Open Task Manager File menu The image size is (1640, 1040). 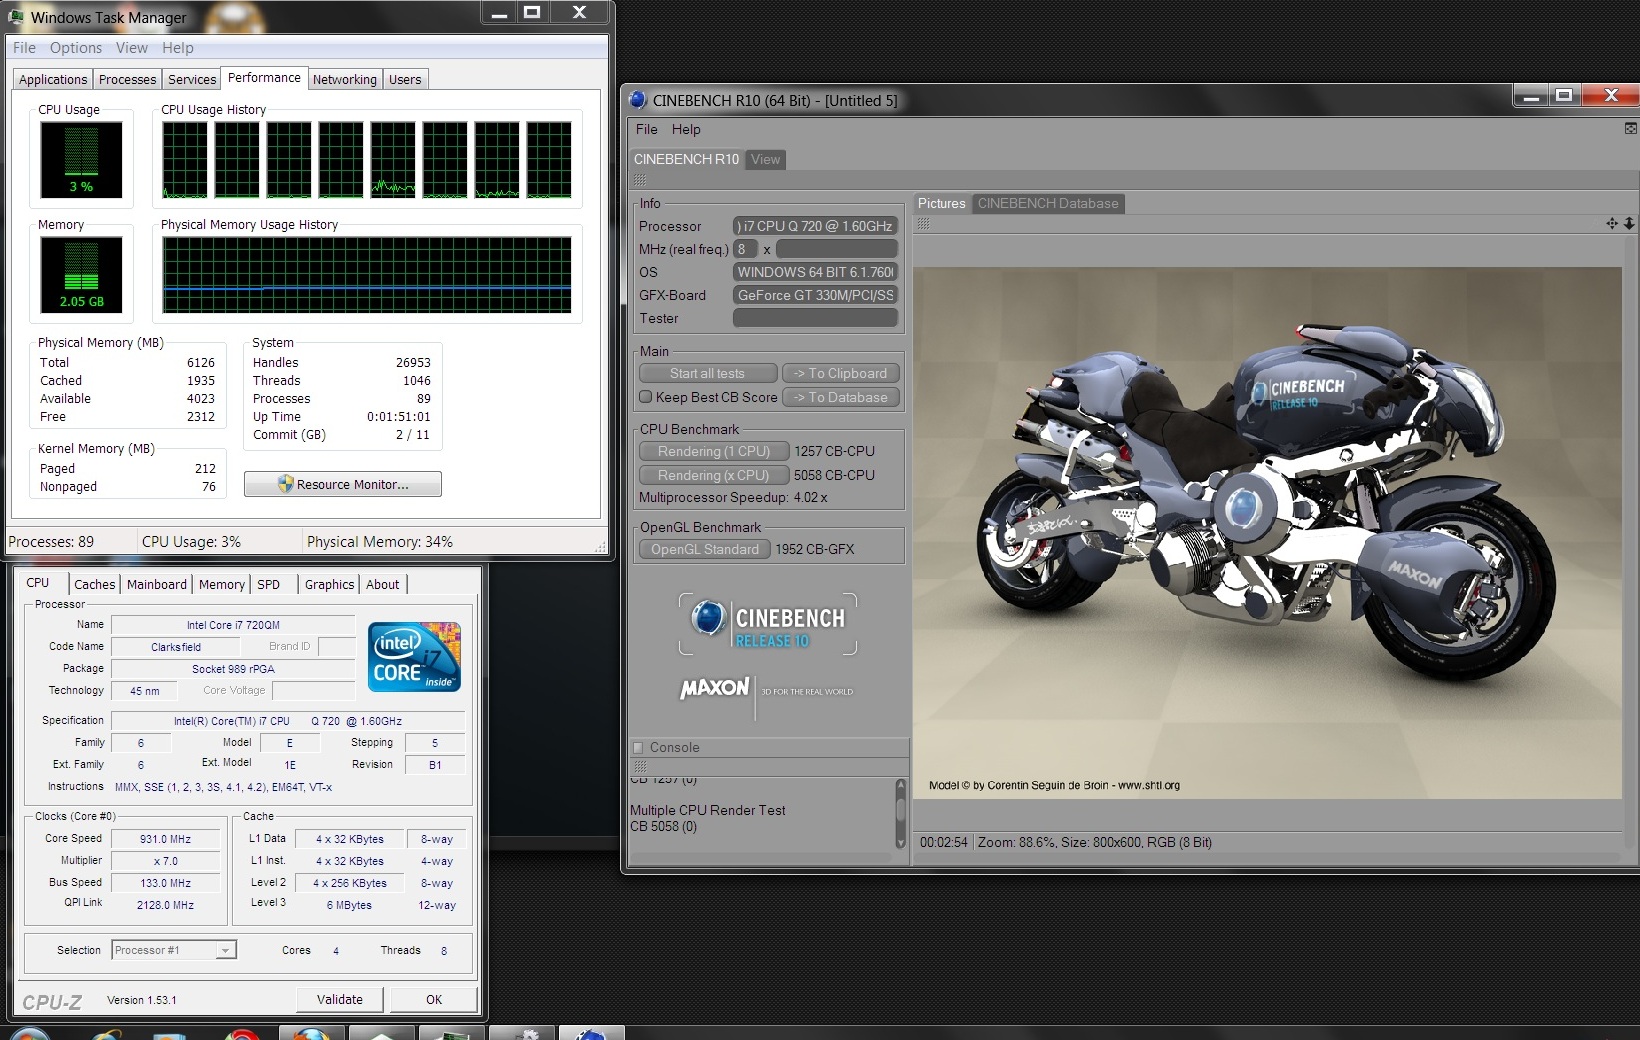(x=24, y=48)
